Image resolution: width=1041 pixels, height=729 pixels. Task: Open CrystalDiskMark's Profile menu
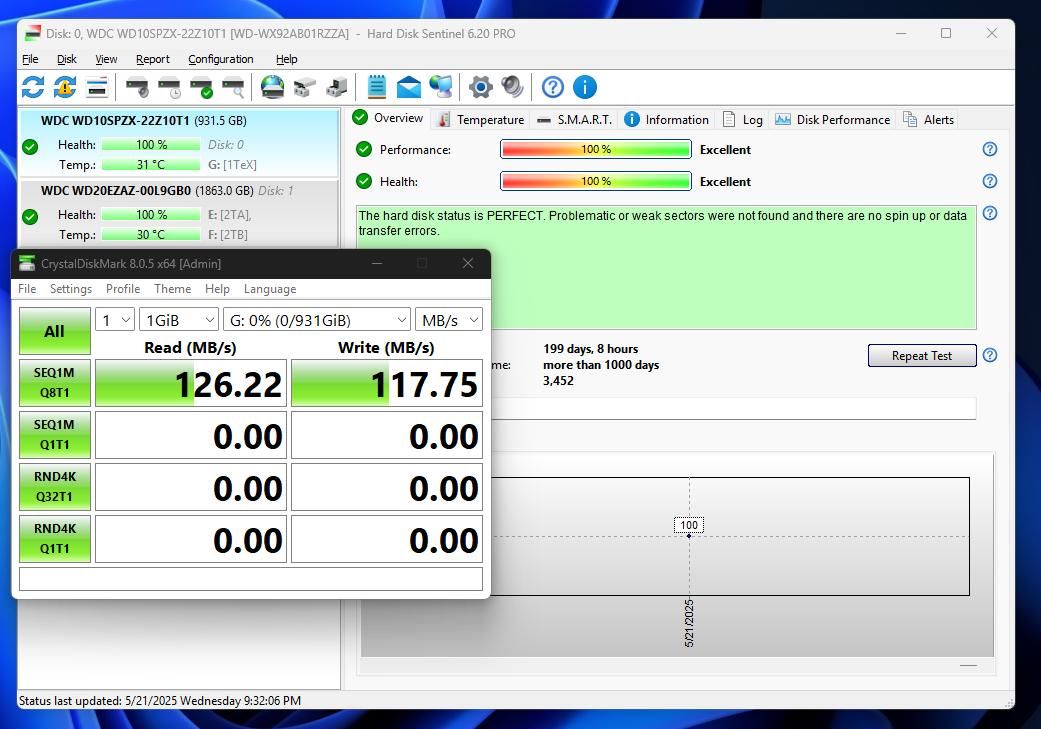(x=123, y=289)
